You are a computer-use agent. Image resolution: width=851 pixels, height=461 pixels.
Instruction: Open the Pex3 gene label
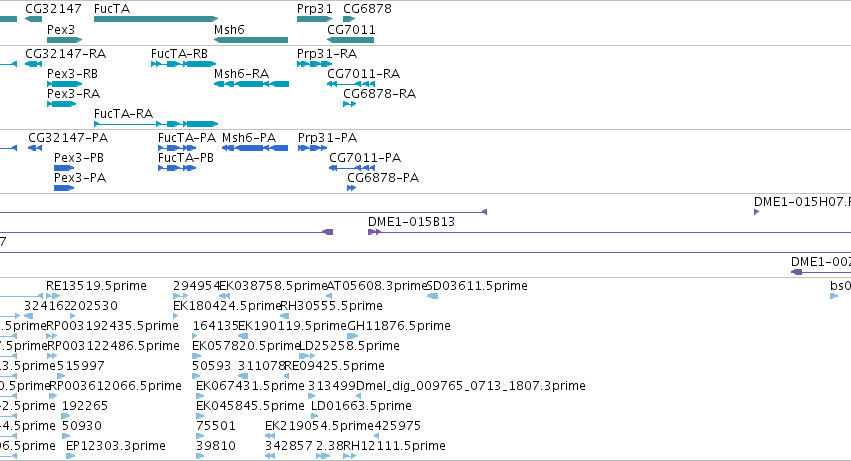coord(61,29)
